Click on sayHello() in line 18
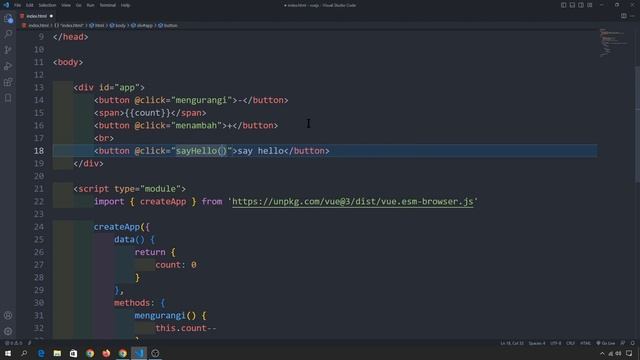Viewport: 640px width, 360px height. (201, 151)
